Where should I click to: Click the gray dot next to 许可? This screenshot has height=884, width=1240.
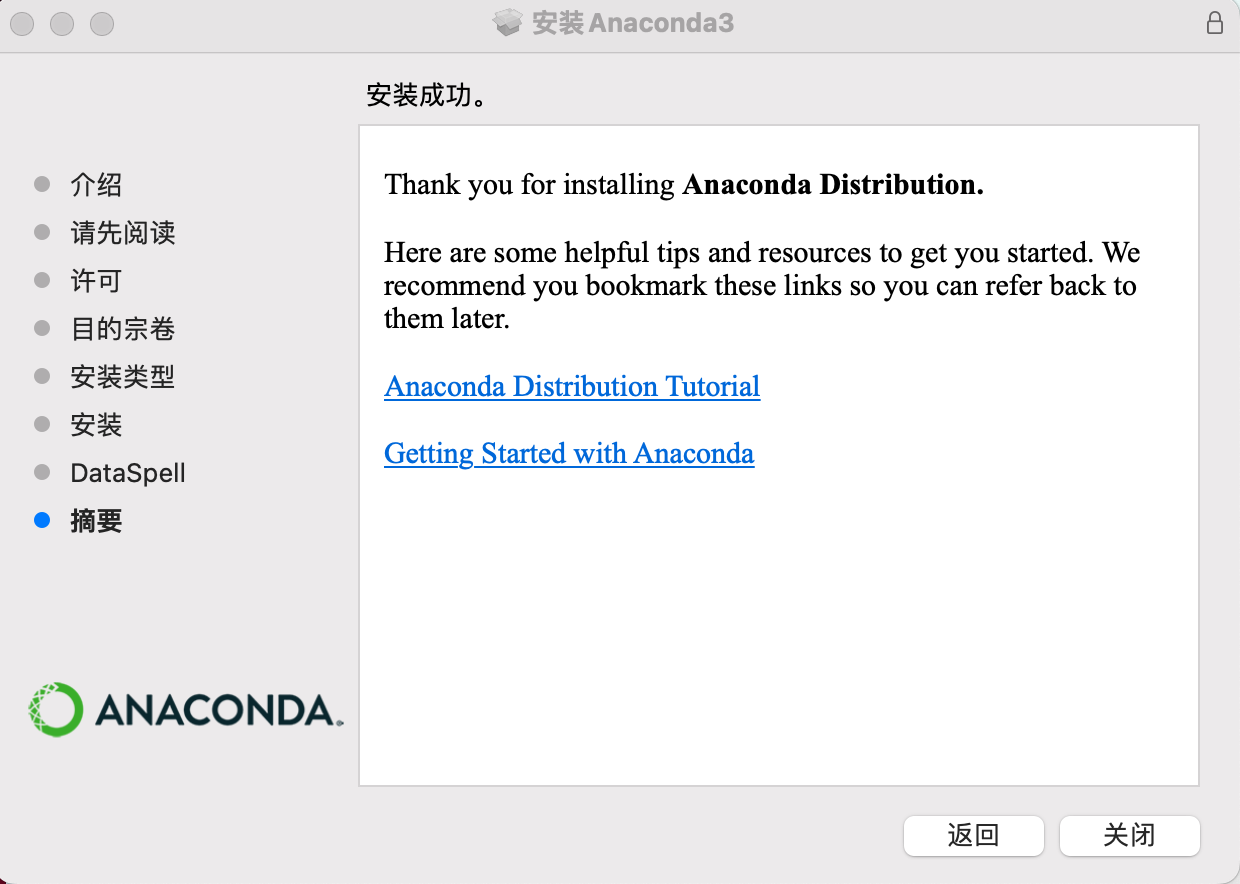(42, 280)
